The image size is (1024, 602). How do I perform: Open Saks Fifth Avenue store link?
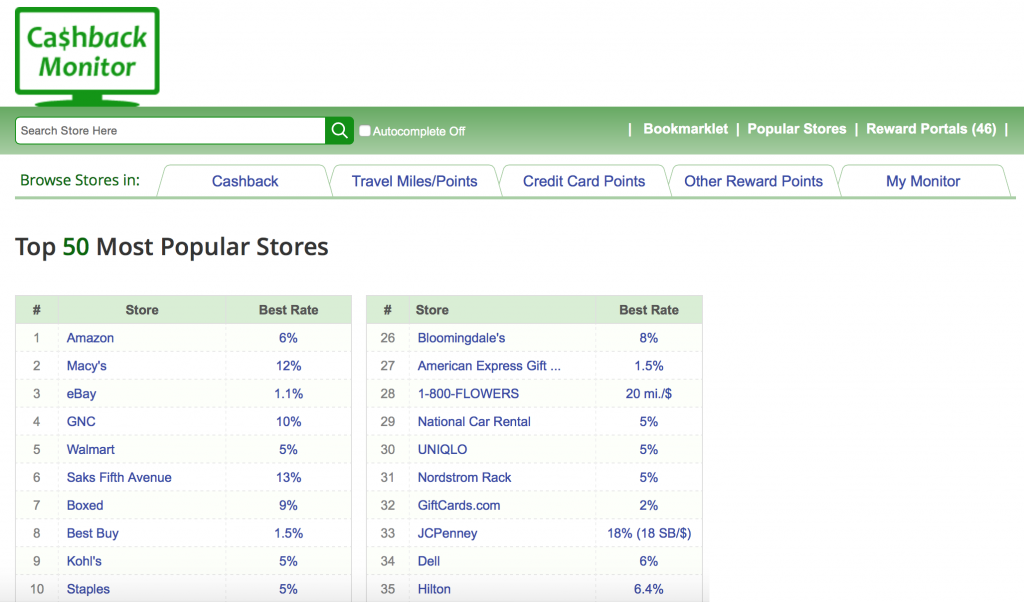click(x=119, y=477)
